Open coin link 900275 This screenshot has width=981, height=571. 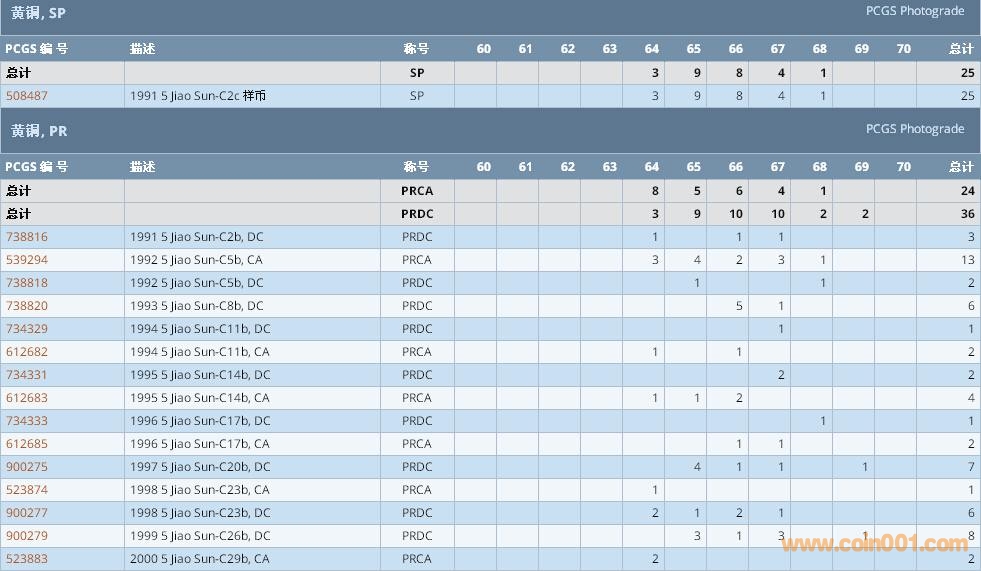tap(27, 467)
